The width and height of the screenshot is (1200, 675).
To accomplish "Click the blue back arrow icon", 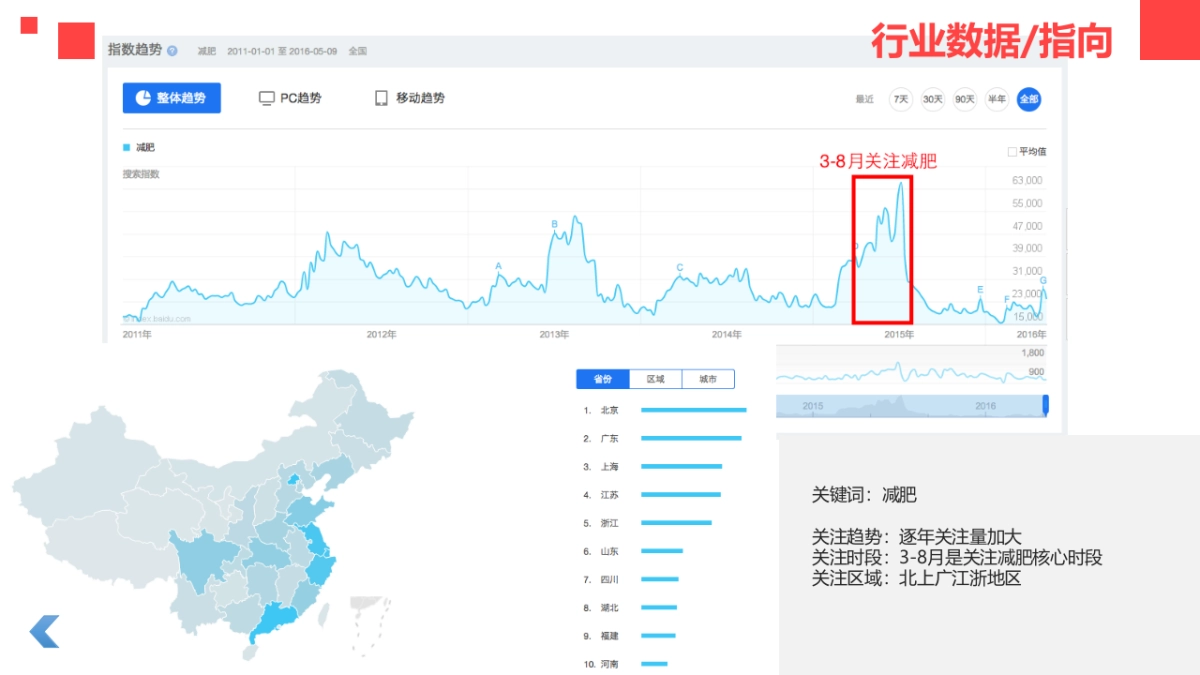I will (44, 631).
